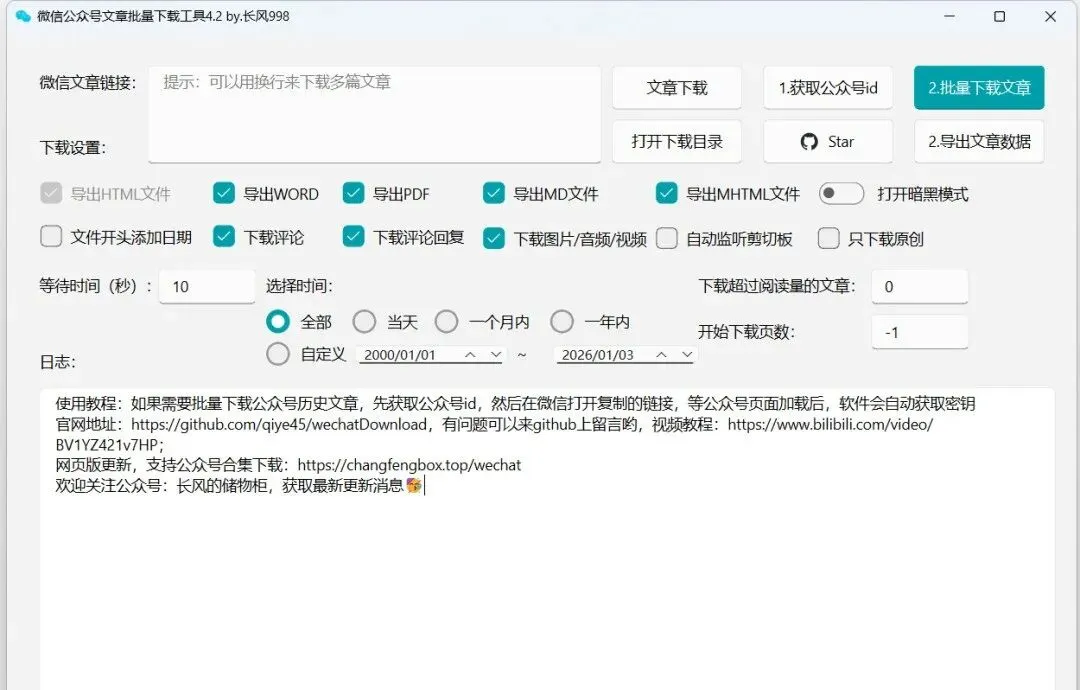Start 2.批量下载文章
1080x690 pixels.
point(979,87)
